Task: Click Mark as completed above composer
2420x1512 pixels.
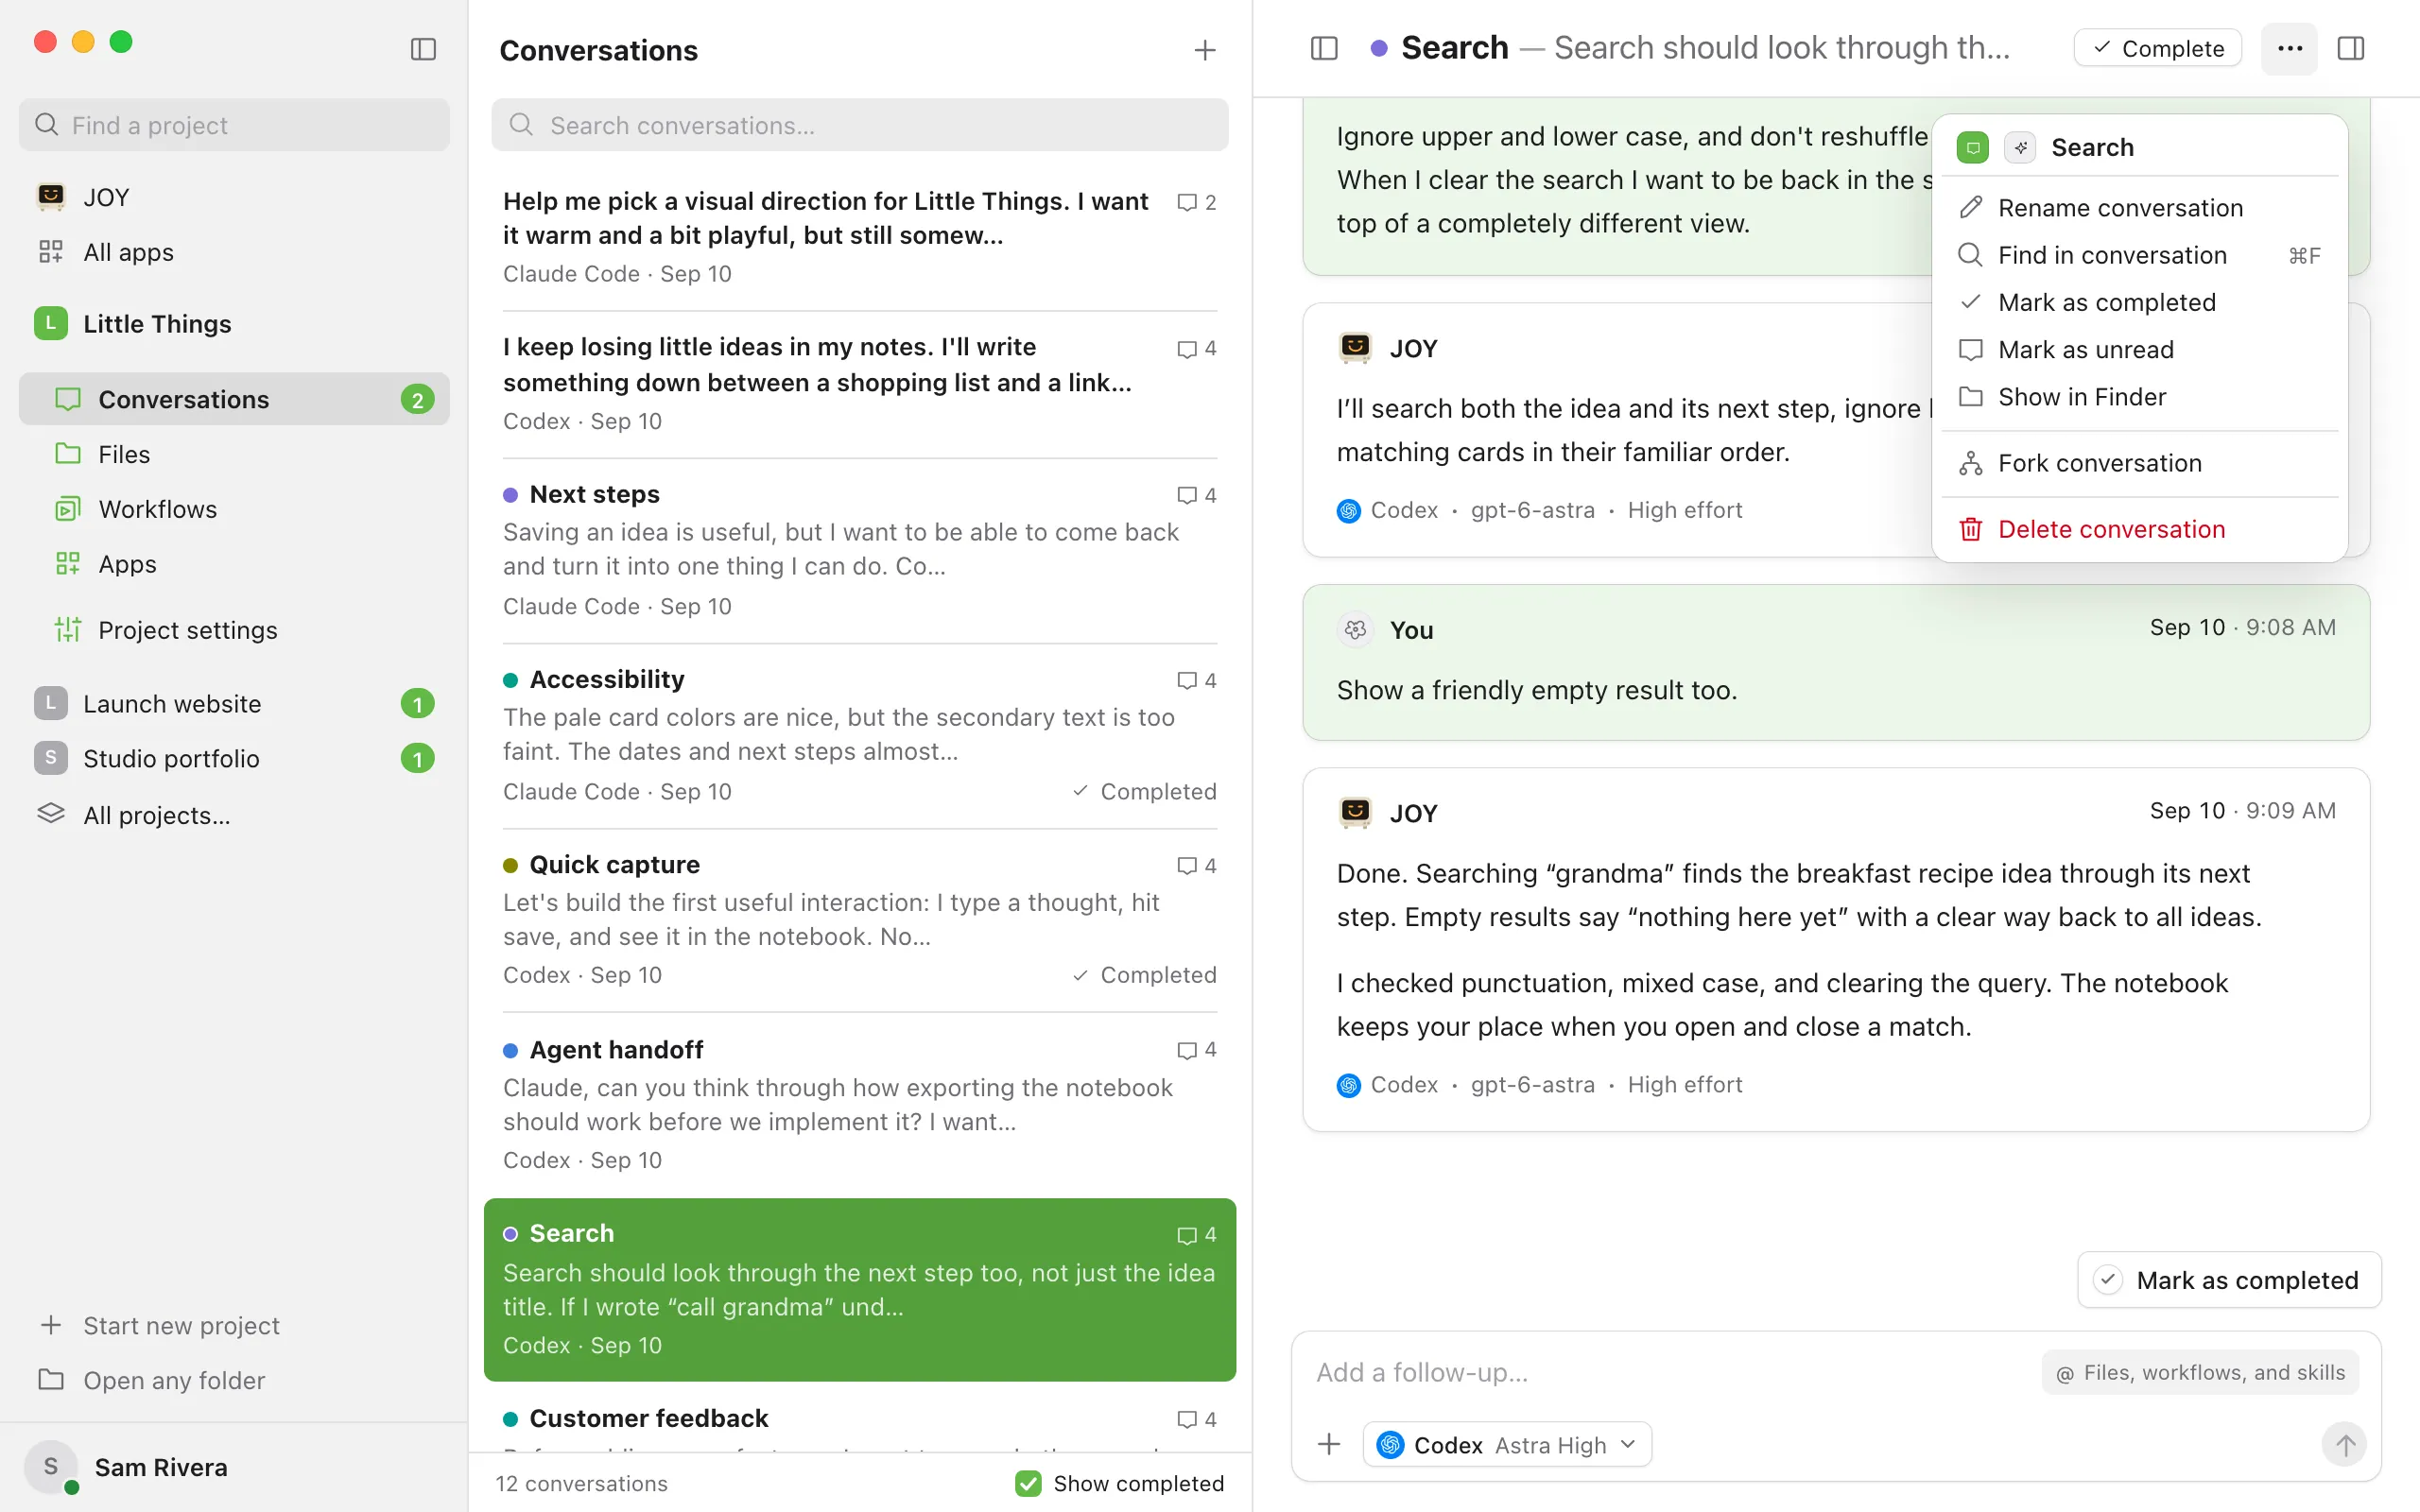Action: pyautogui.click(x=2229, y=1280)
